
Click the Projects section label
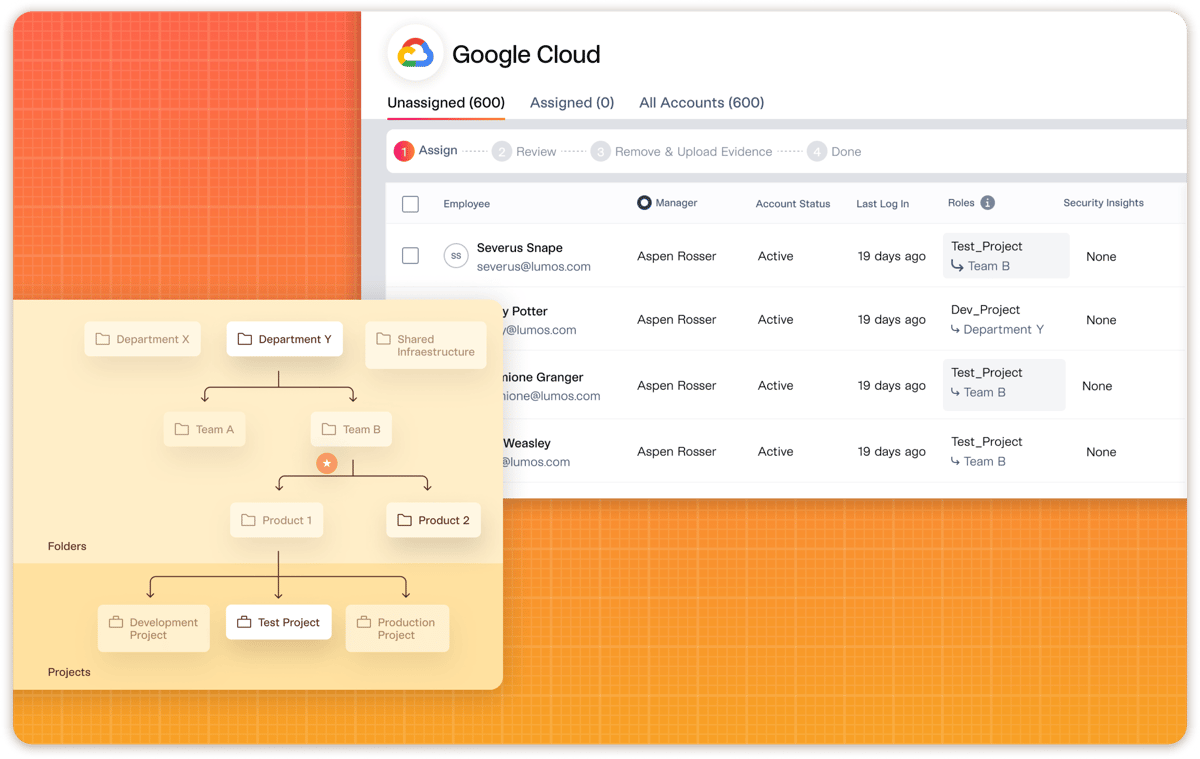69,672
